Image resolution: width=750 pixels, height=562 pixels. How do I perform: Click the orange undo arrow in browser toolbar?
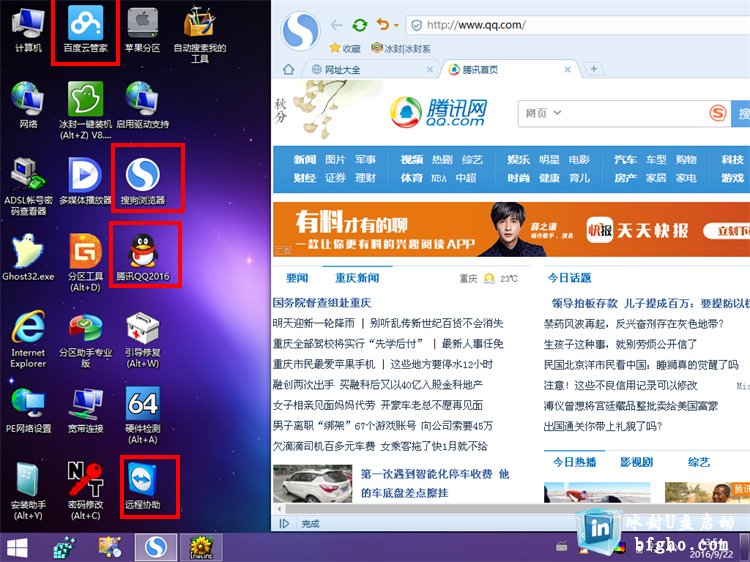coord(383,24)
